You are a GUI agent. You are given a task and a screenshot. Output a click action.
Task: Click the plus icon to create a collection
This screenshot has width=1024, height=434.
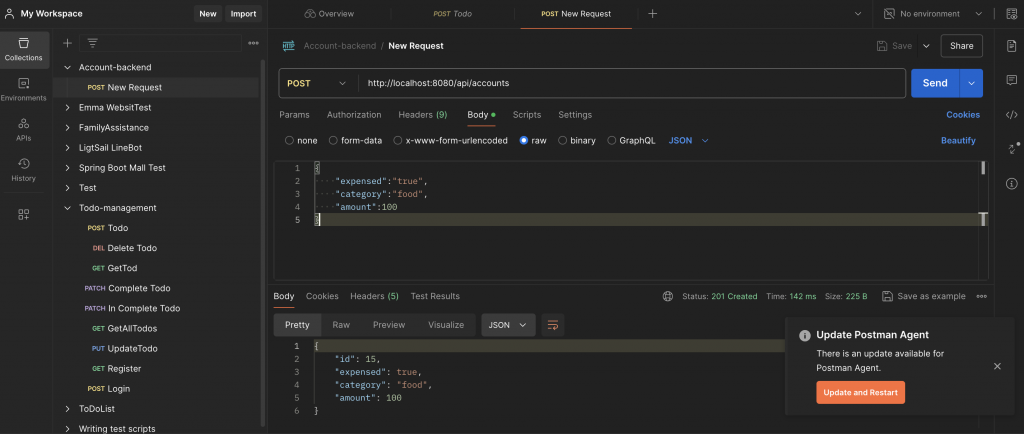point(67,43)
